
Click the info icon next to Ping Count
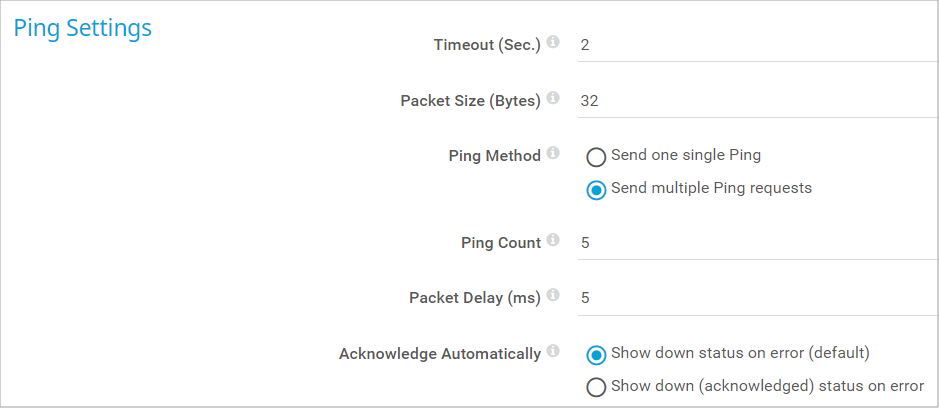[553, 241]
